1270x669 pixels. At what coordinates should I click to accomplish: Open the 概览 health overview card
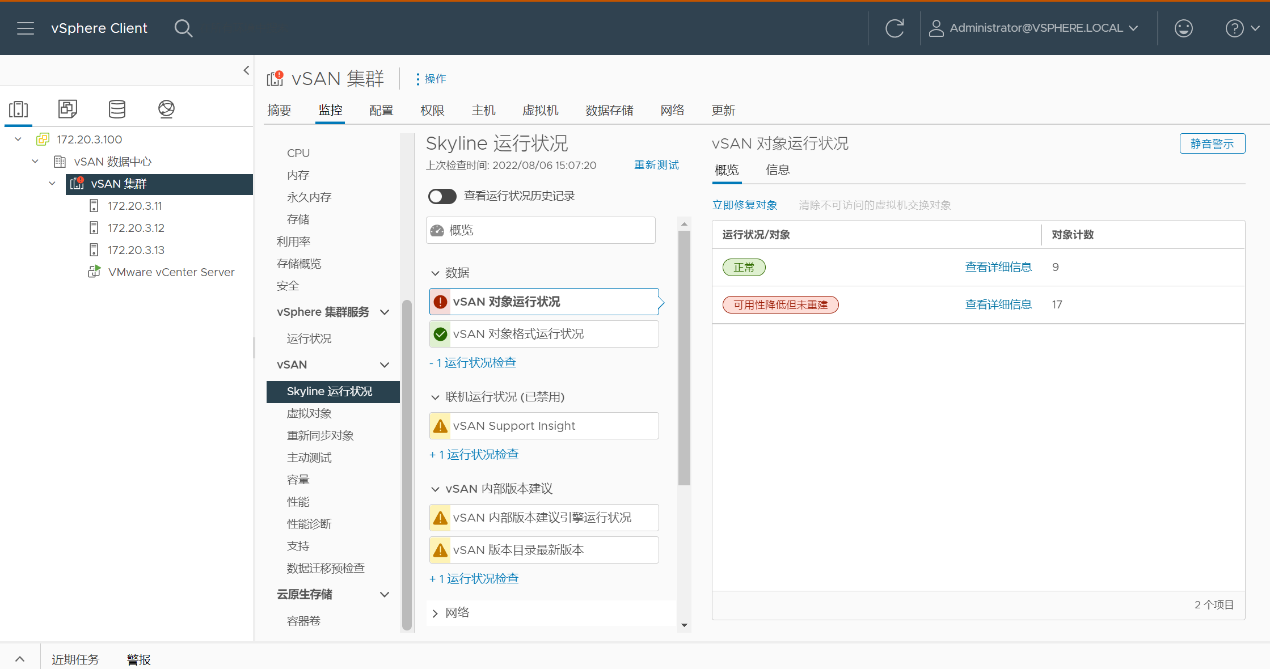tap(541, 230)
